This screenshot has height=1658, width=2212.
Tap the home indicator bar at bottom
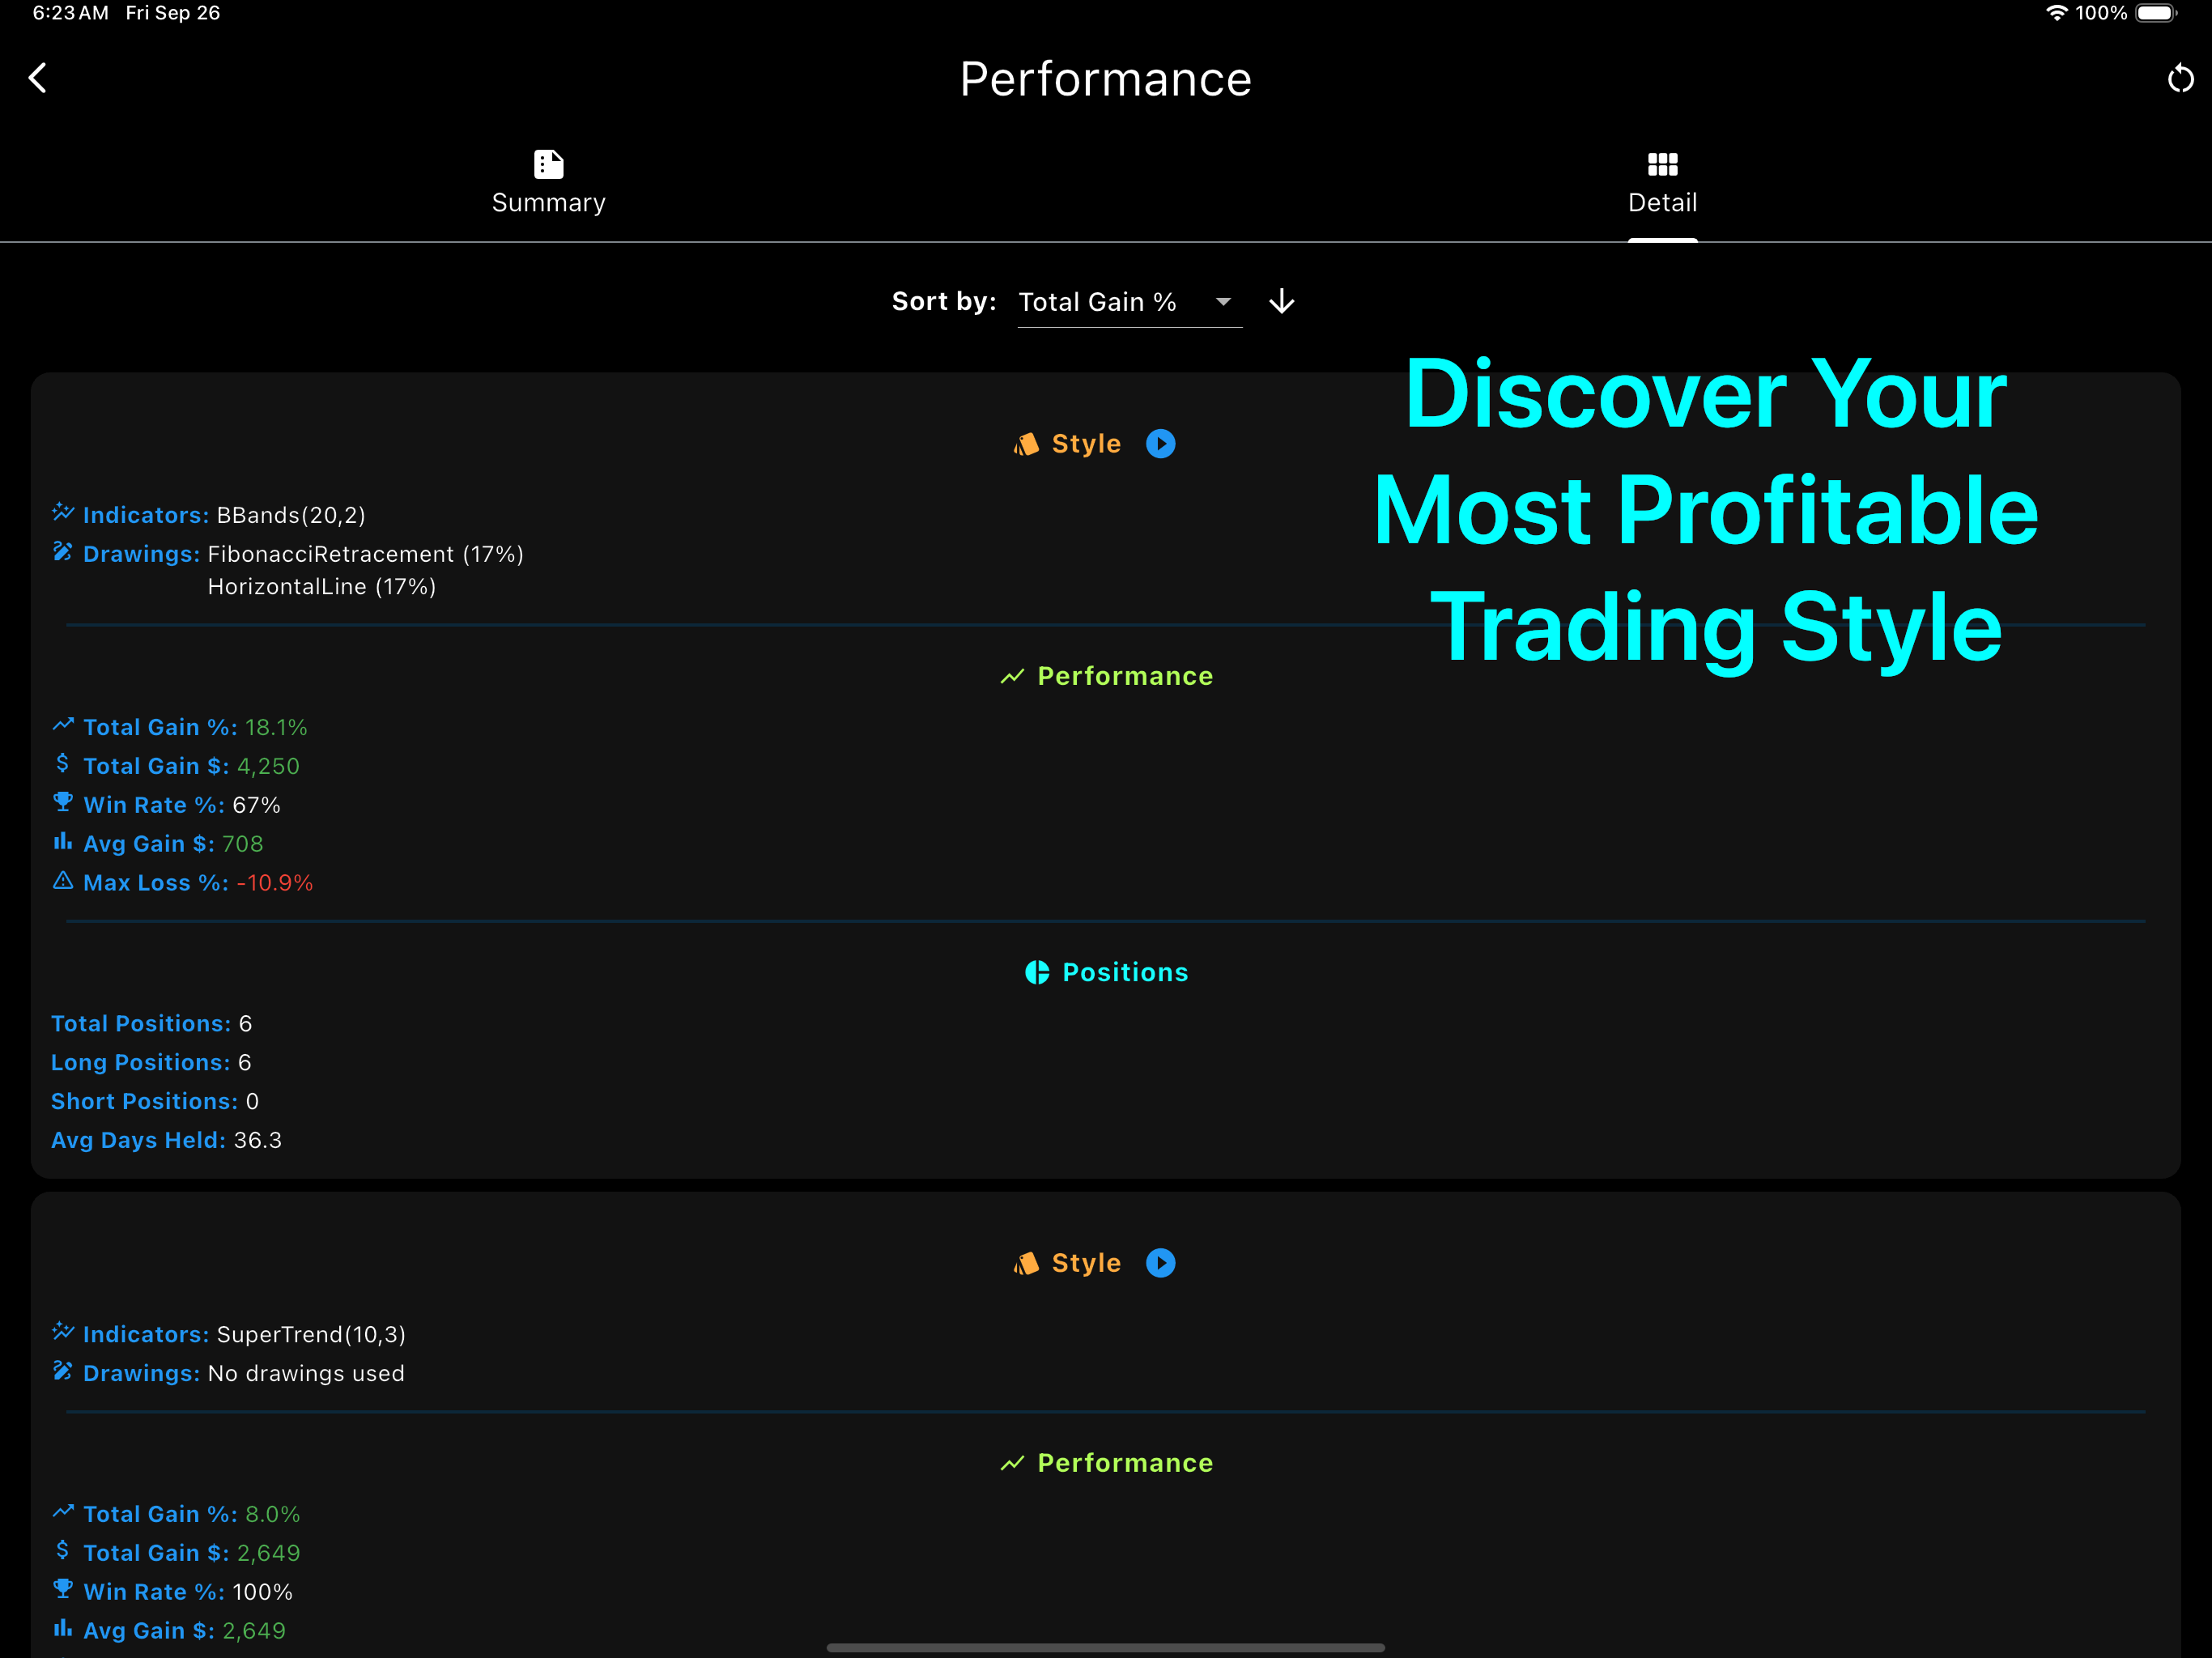(x=1106, y=1647)
